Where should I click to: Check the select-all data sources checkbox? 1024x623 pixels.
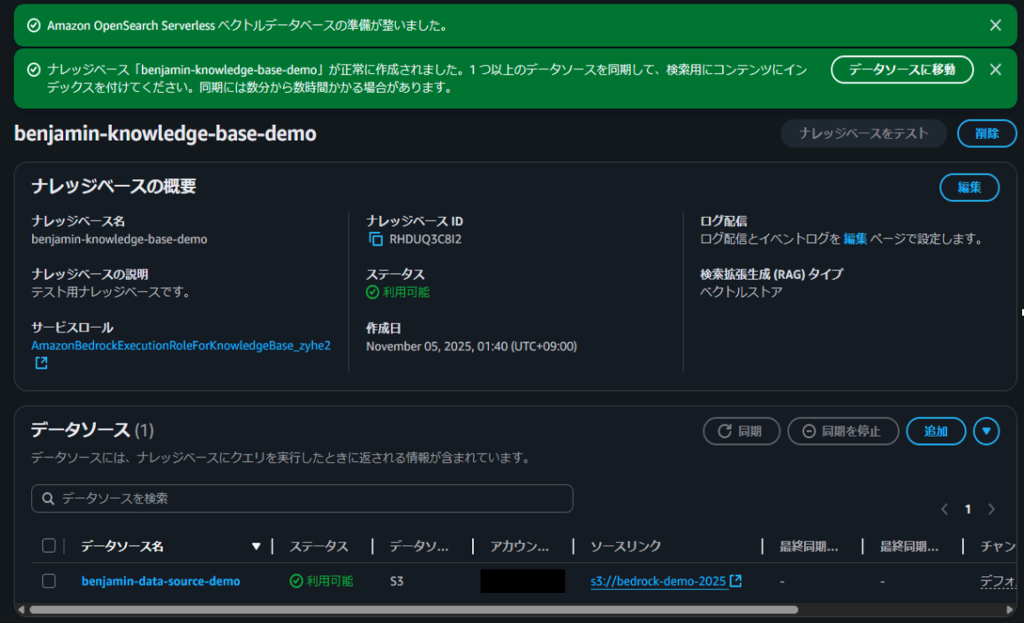tap(49, 546)
